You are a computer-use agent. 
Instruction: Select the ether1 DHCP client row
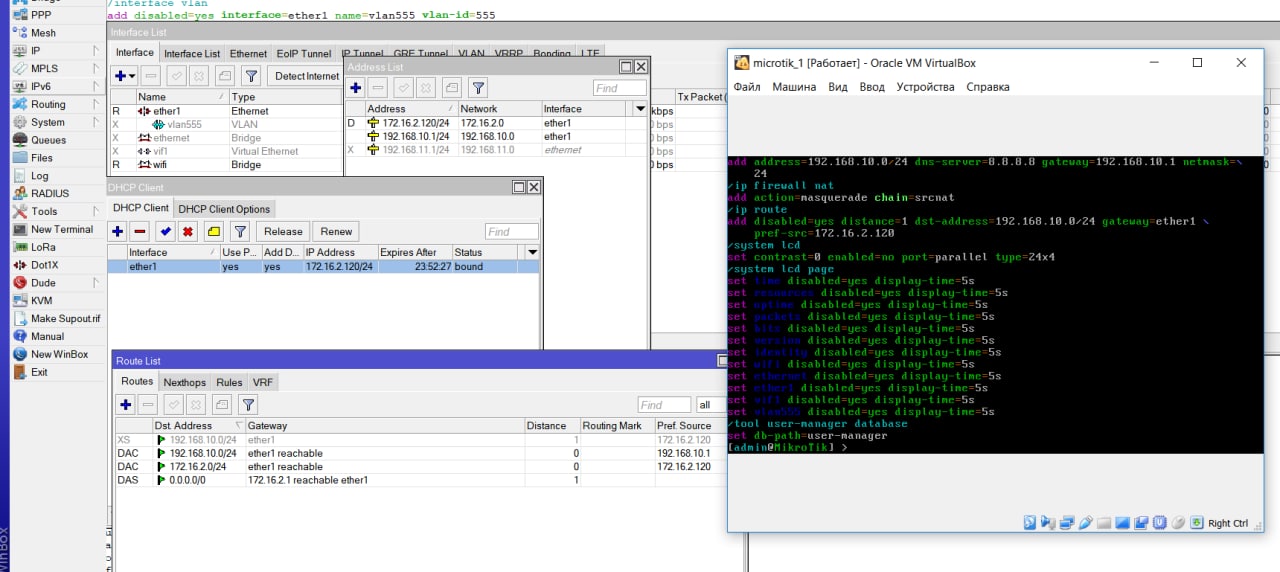(324, 267)
